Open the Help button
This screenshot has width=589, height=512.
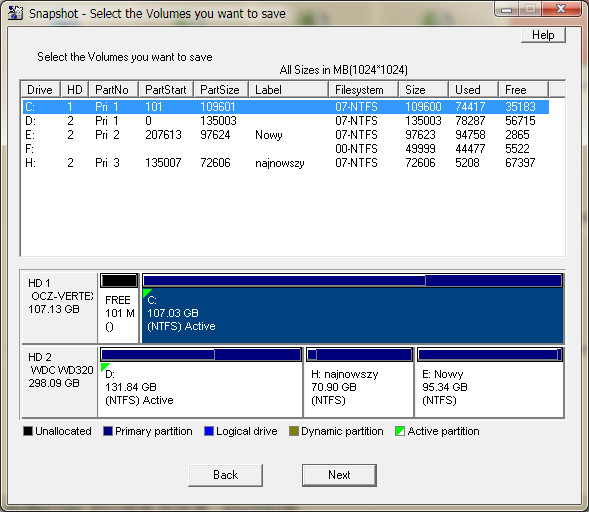click(x=543, y=35)
